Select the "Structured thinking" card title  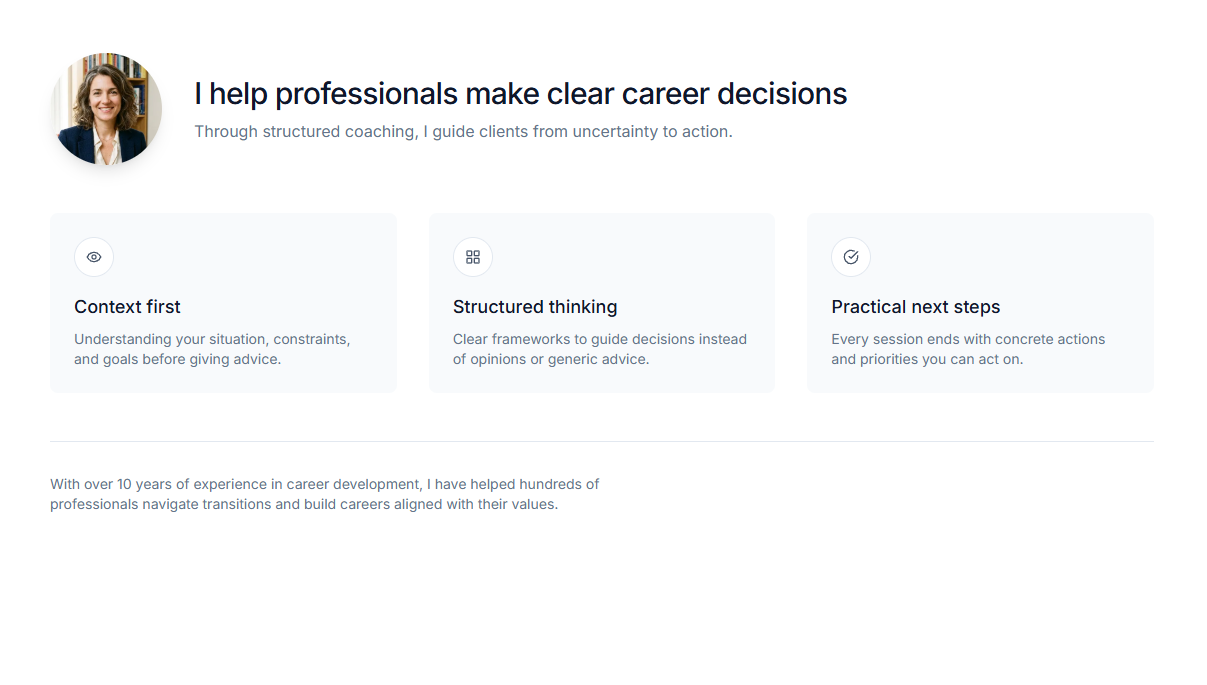tap(535, 307)
